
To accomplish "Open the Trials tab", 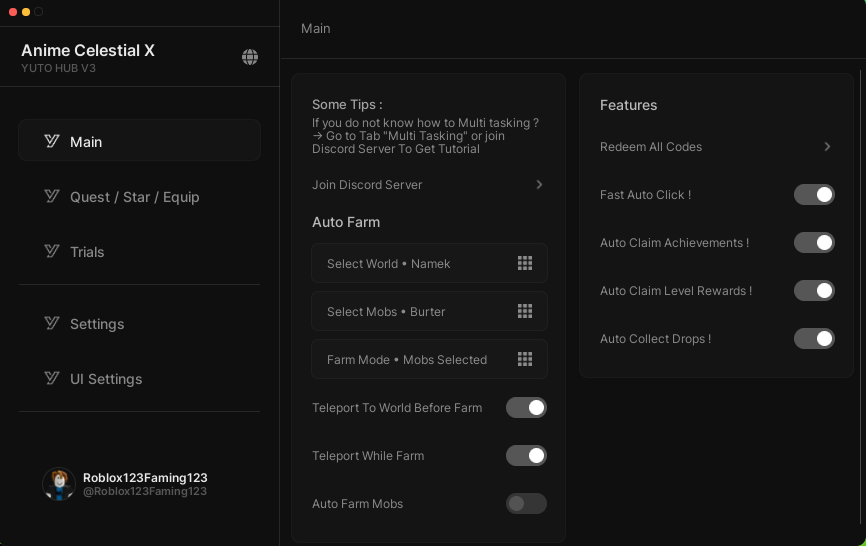I will pos(139,252).
